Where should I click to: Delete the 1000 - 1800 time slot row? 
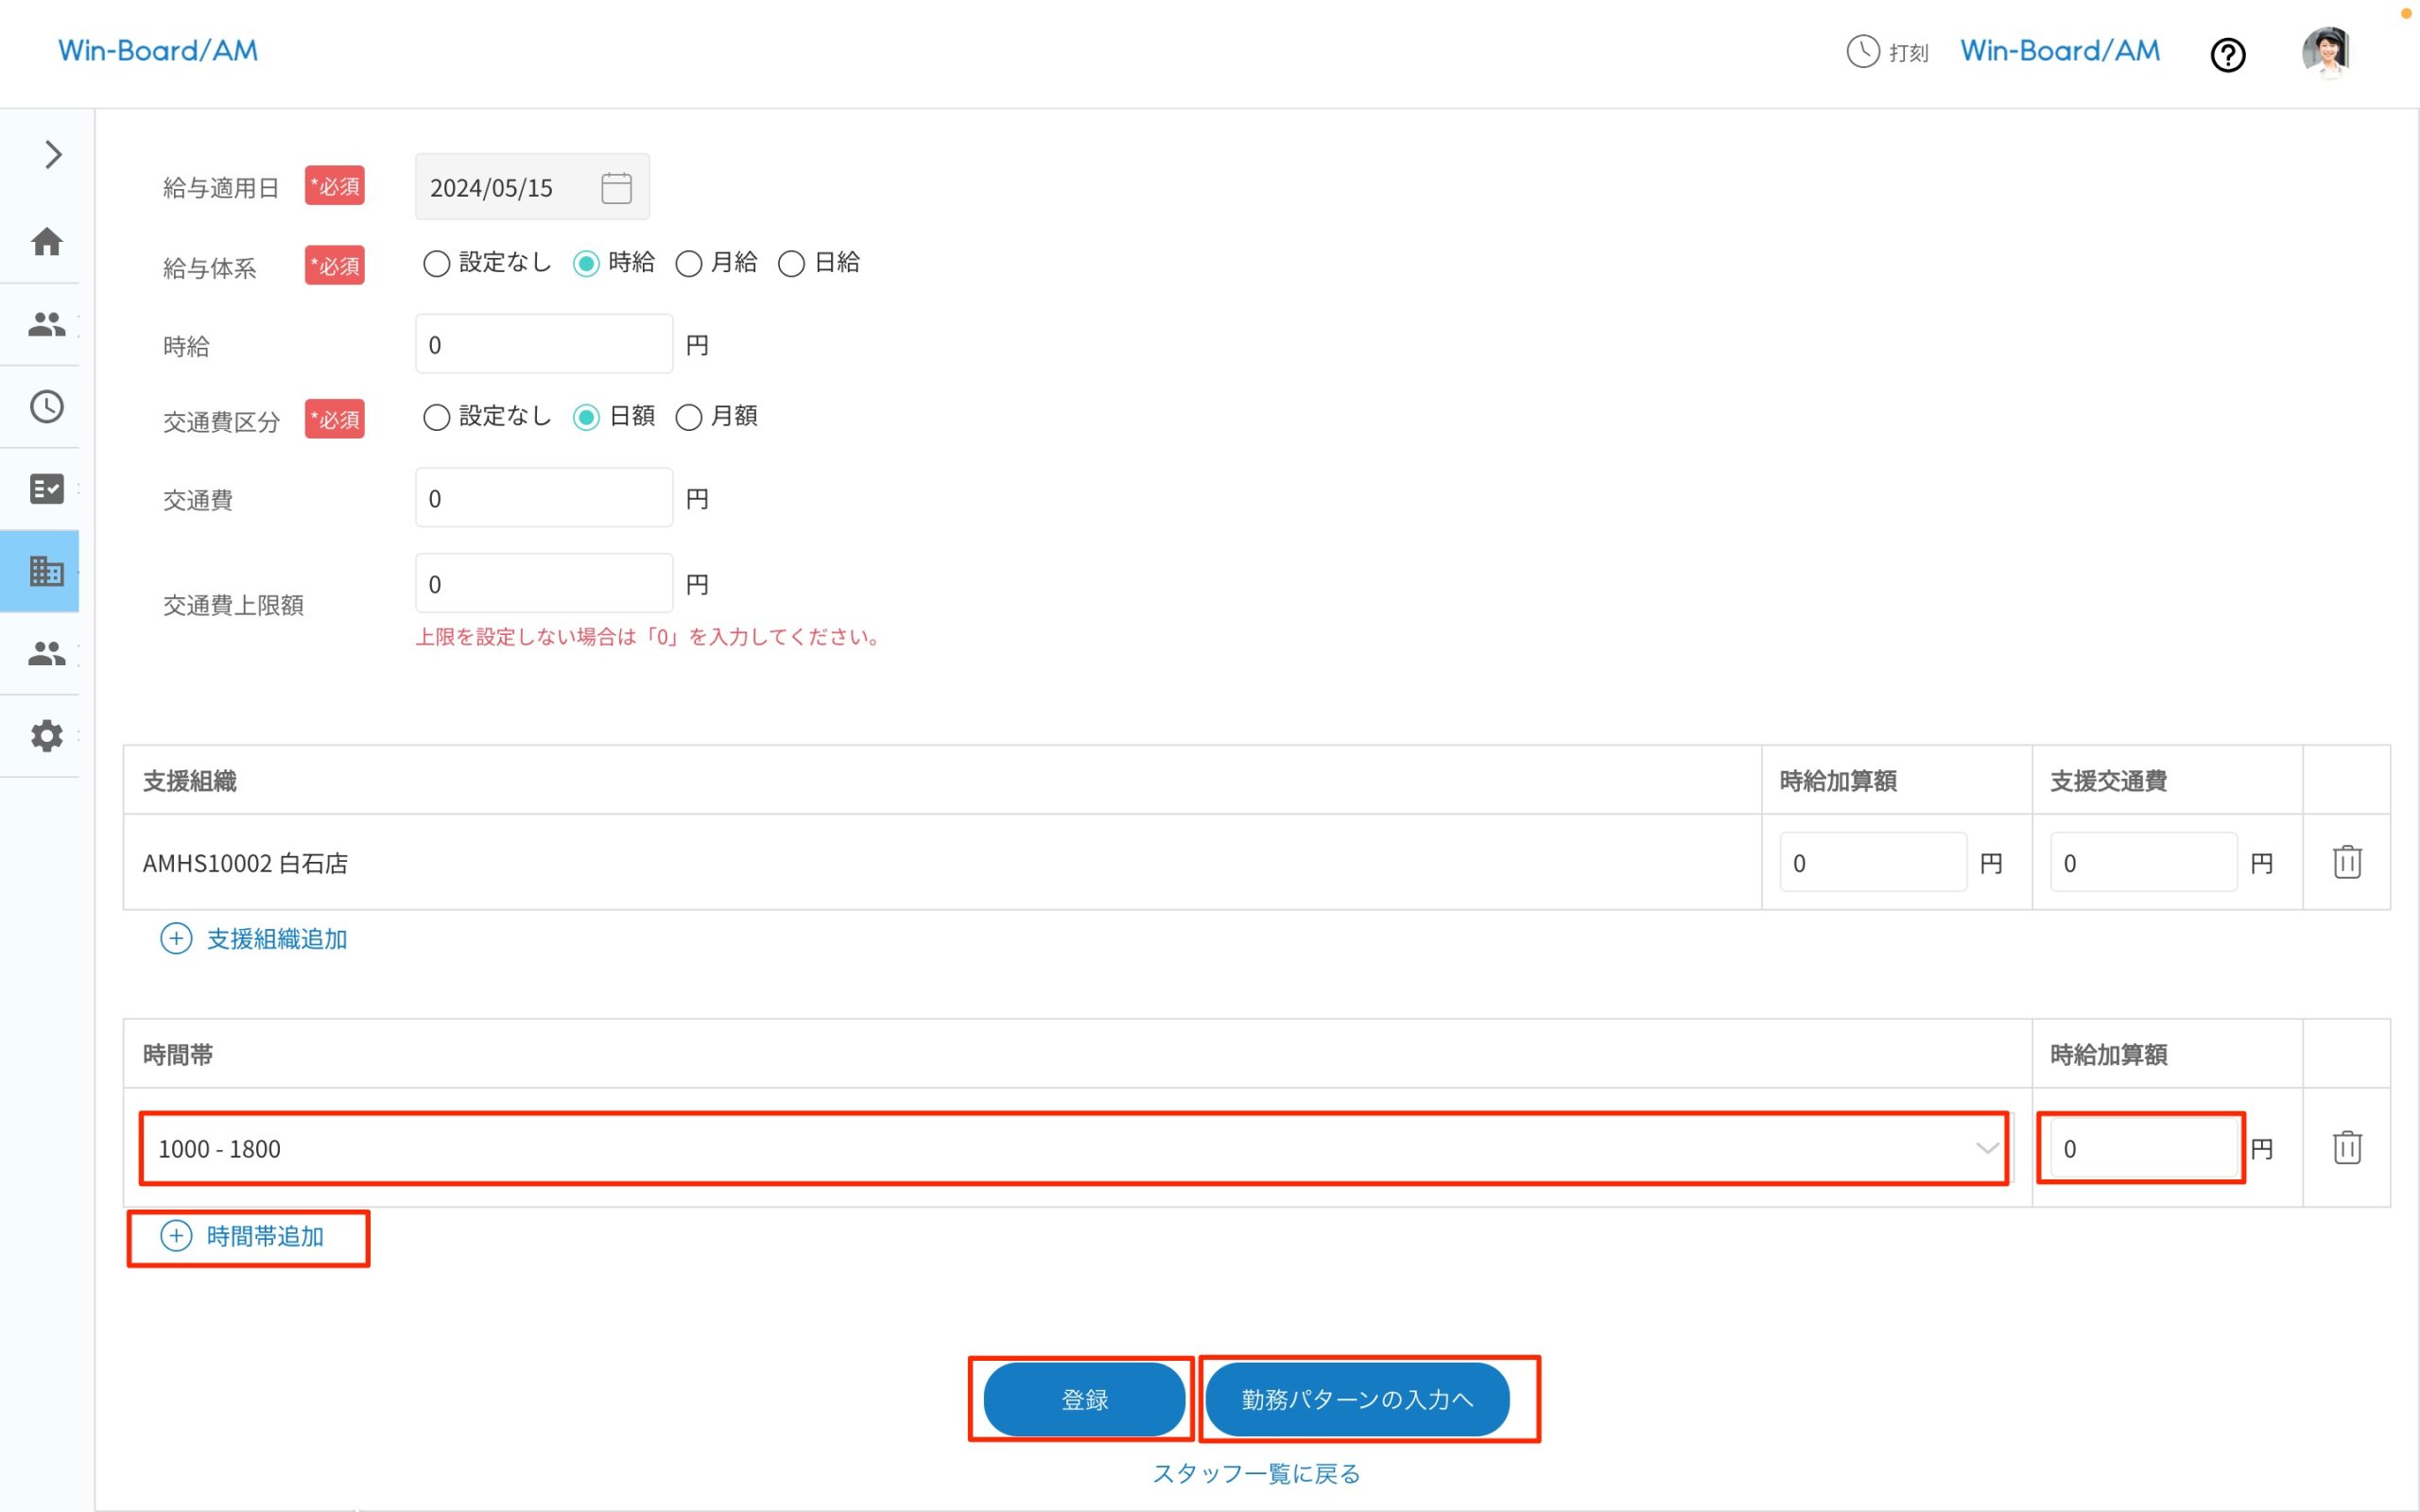[2346, 1147]
